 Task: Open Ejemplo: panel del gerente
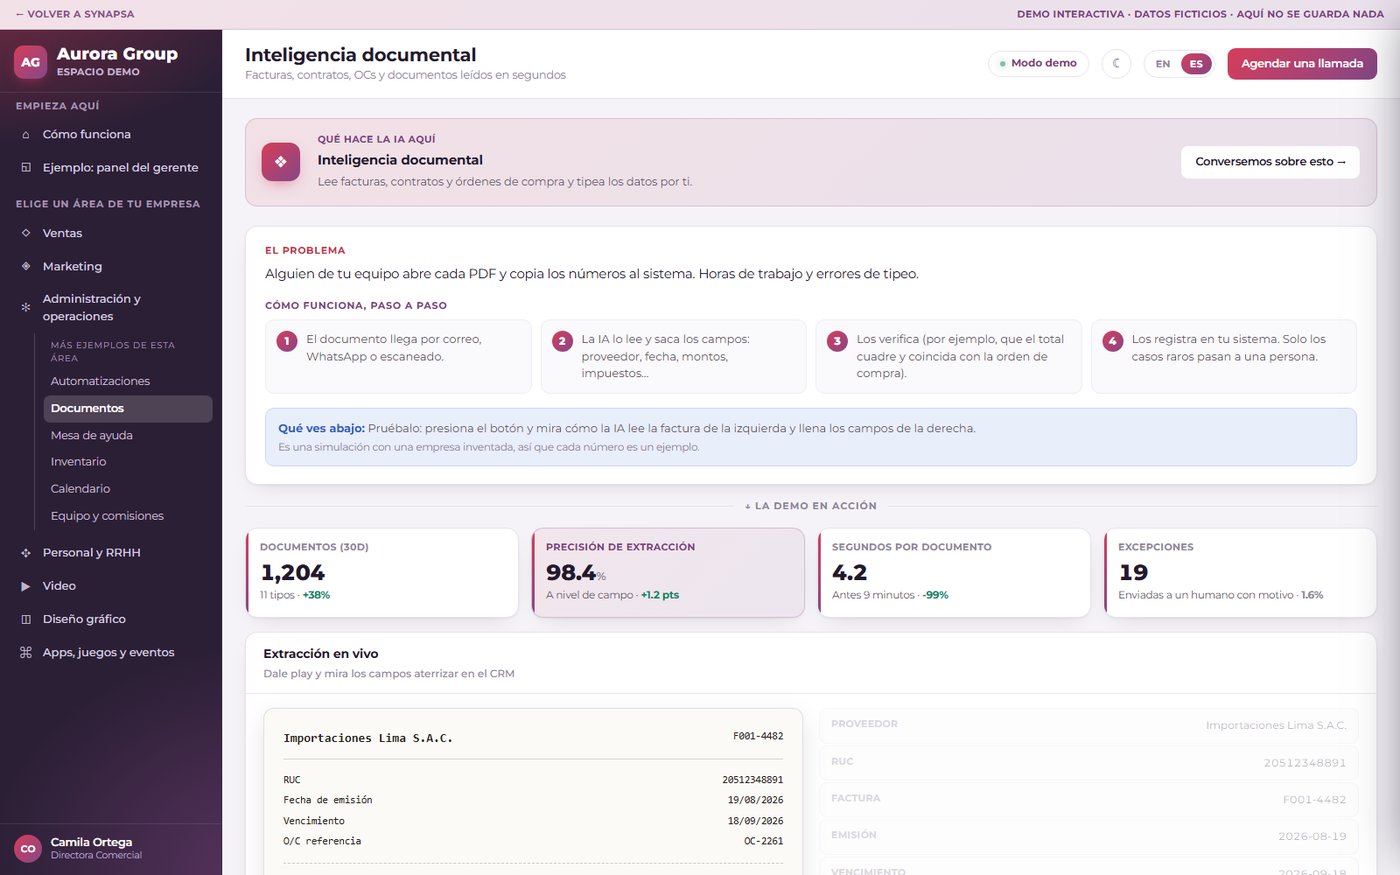pos(111,167)
